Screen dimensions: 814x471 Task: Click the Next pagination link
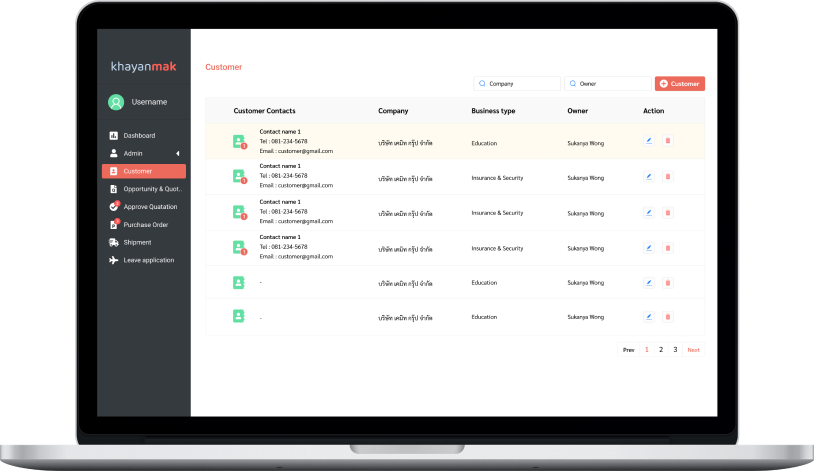[x=693, y=350]
